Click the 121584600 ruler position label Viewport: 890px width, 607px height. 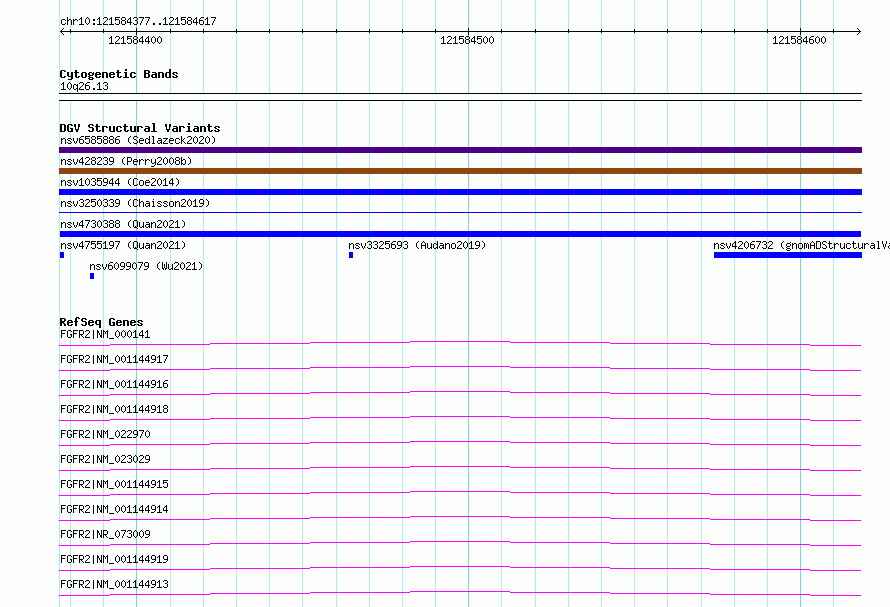tap(799, 40)
